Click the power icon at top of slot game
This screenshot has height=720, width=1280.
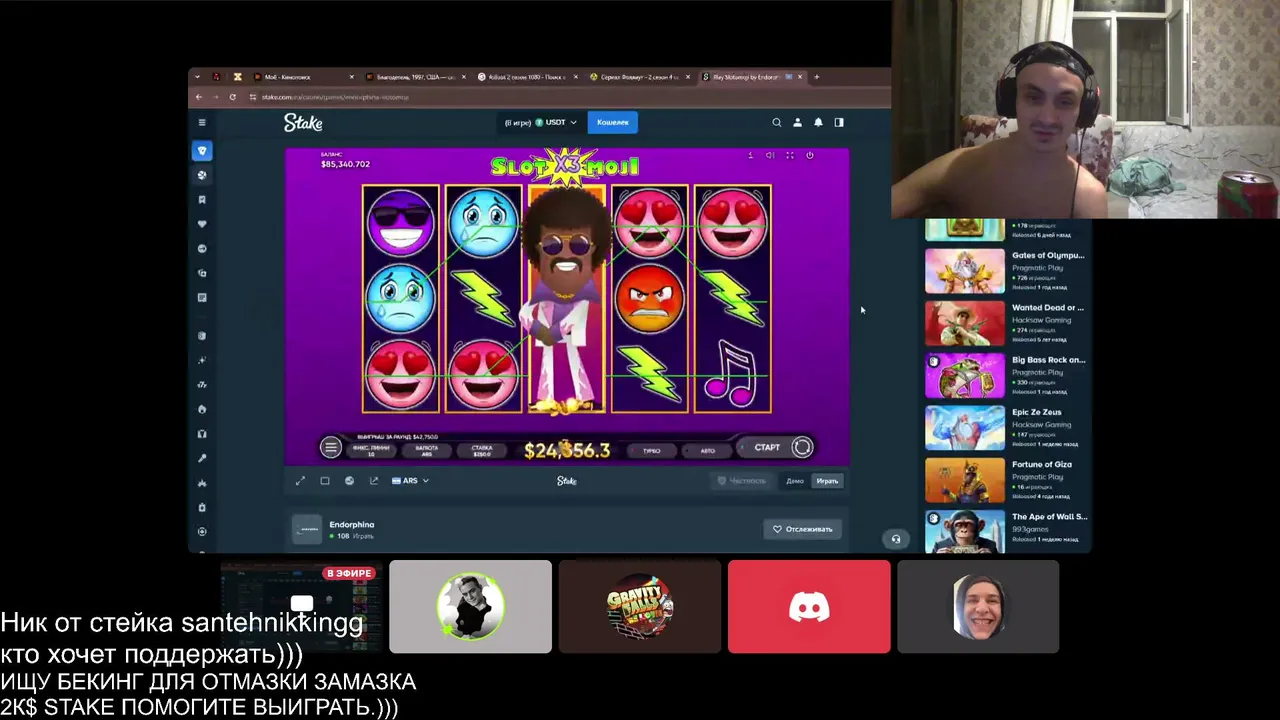pos(810,155)
